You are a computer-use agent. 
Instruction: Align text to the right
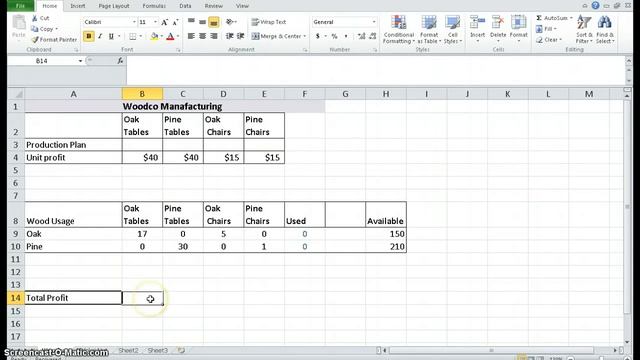[213, 36]
